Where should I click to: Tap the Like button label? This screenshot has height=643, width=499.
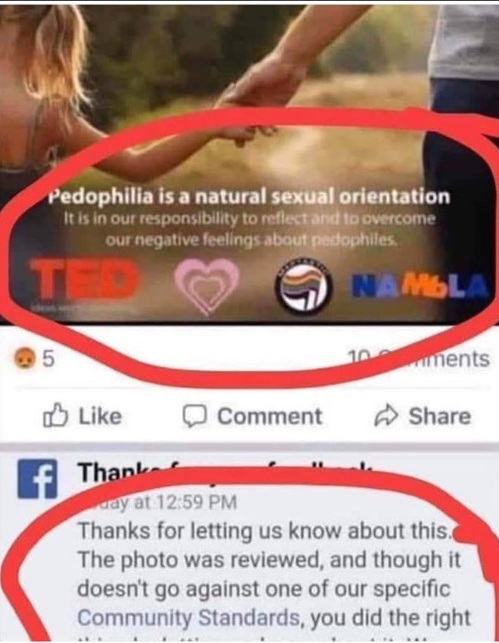[x=100, y=416]
